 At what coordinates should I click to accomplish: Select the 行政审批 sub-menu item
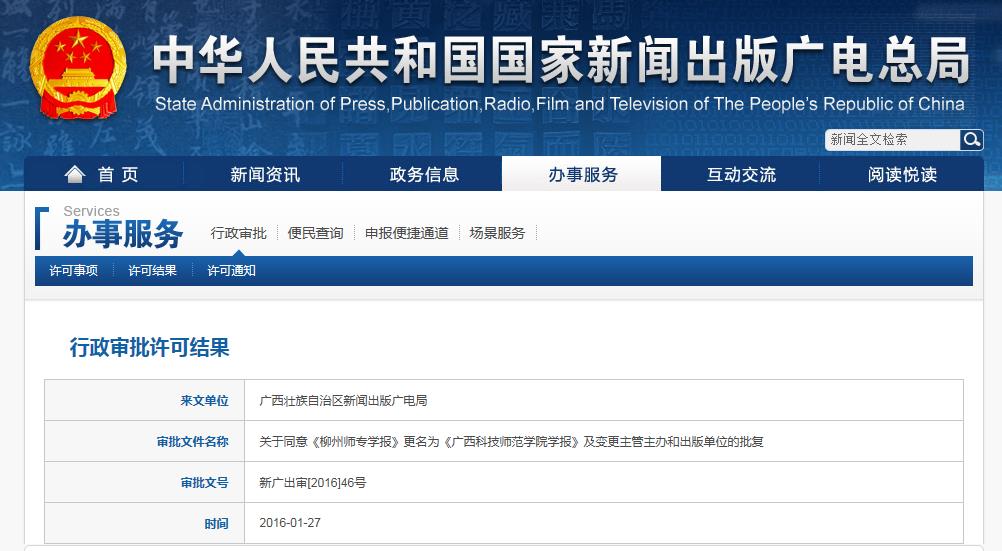pos(238,233)
